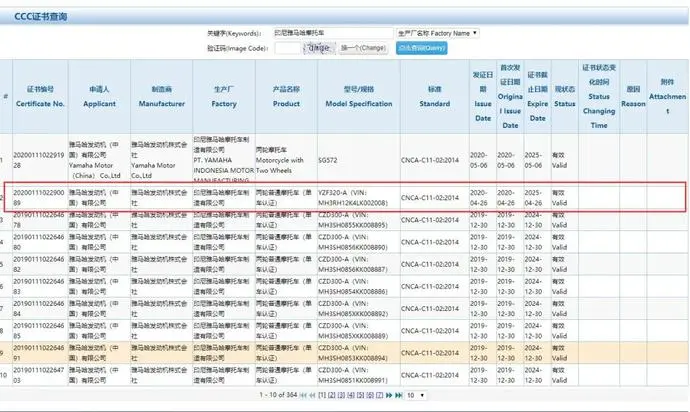The height and width of the screenshot is (412, 690).
Task: Click the Change captcha button
Action: [363, 48]
